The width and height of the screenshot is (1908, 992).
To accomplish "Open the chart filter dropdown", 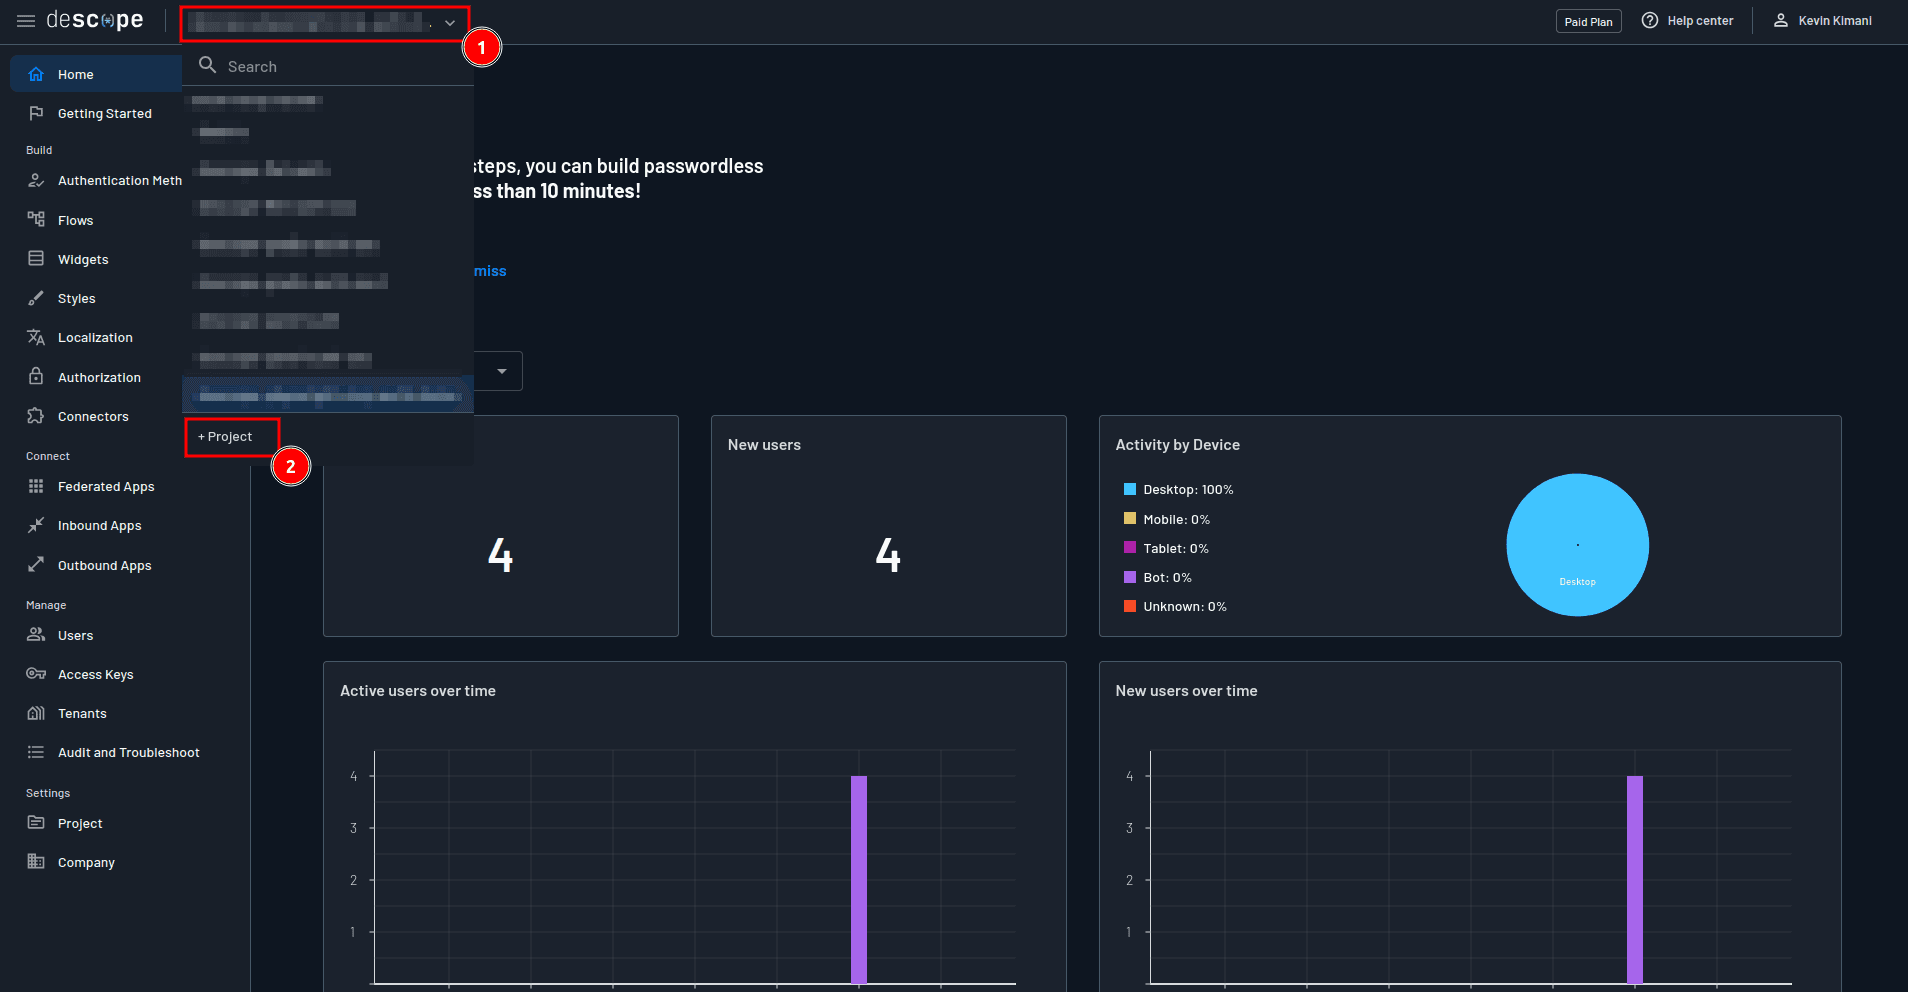I will click(503, 370).
